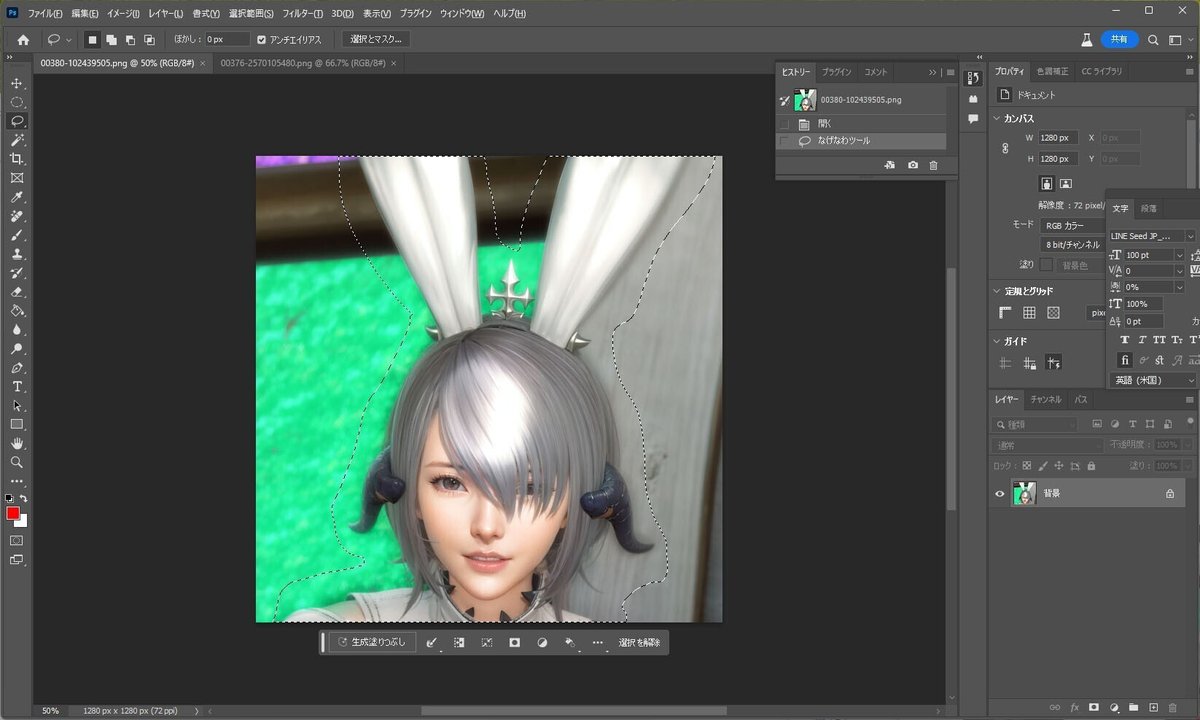Switch to the チャンネル tab
Image resolution: width=1200 pixels, height=720 pixels.
1046,399
